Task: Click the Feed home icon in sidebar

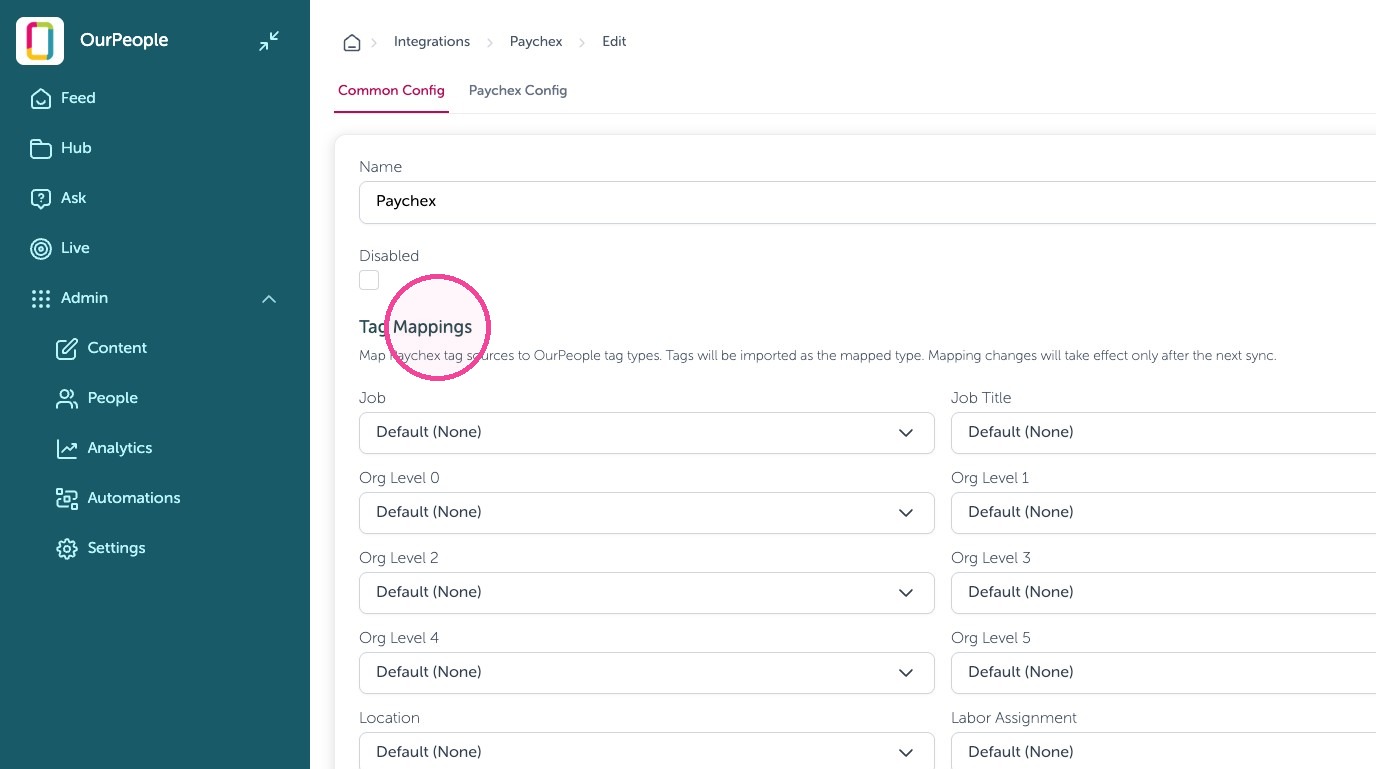Action: (41, 98)
